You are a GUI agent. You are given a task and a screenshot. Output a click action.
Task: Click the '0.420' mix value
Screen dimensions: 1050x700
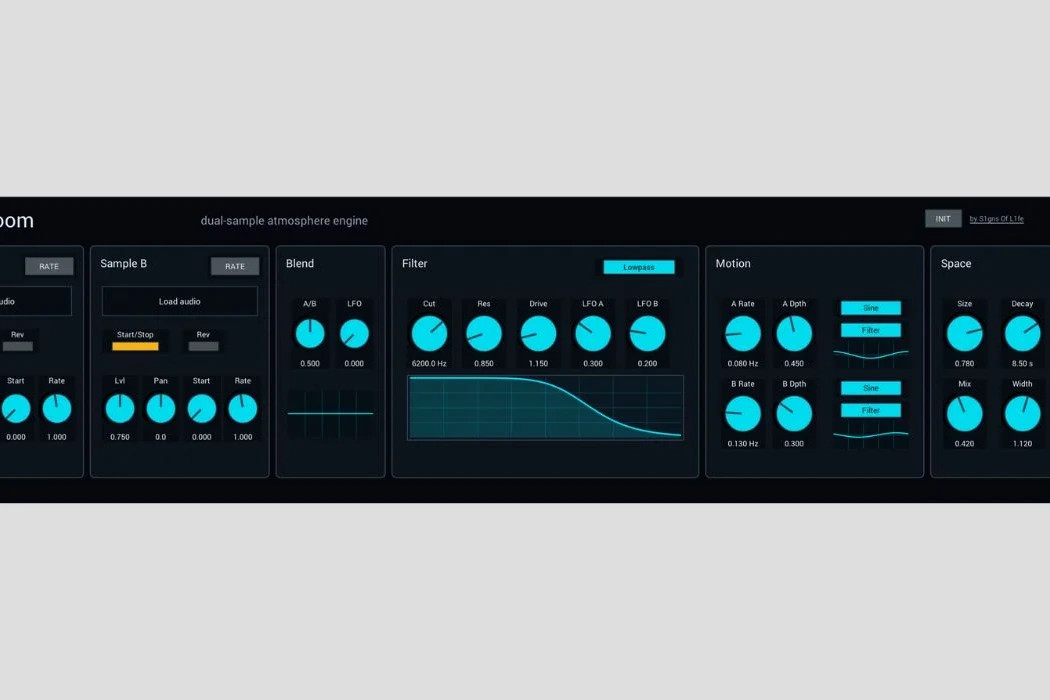pyautogui.click(x=964, y=443)
